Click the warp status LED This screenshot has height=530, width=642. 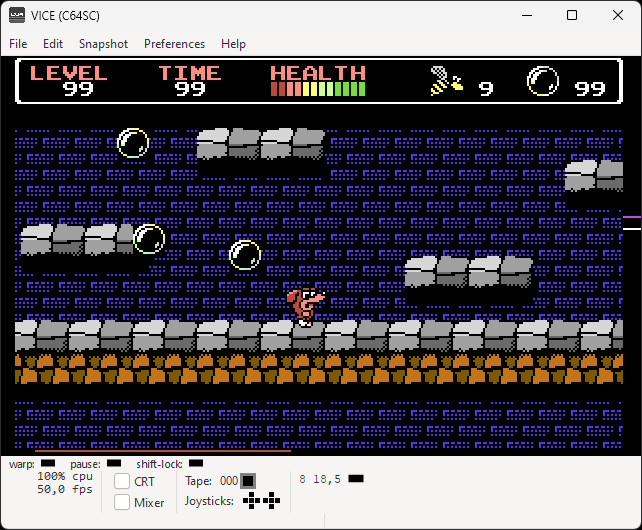click(48, 463)
